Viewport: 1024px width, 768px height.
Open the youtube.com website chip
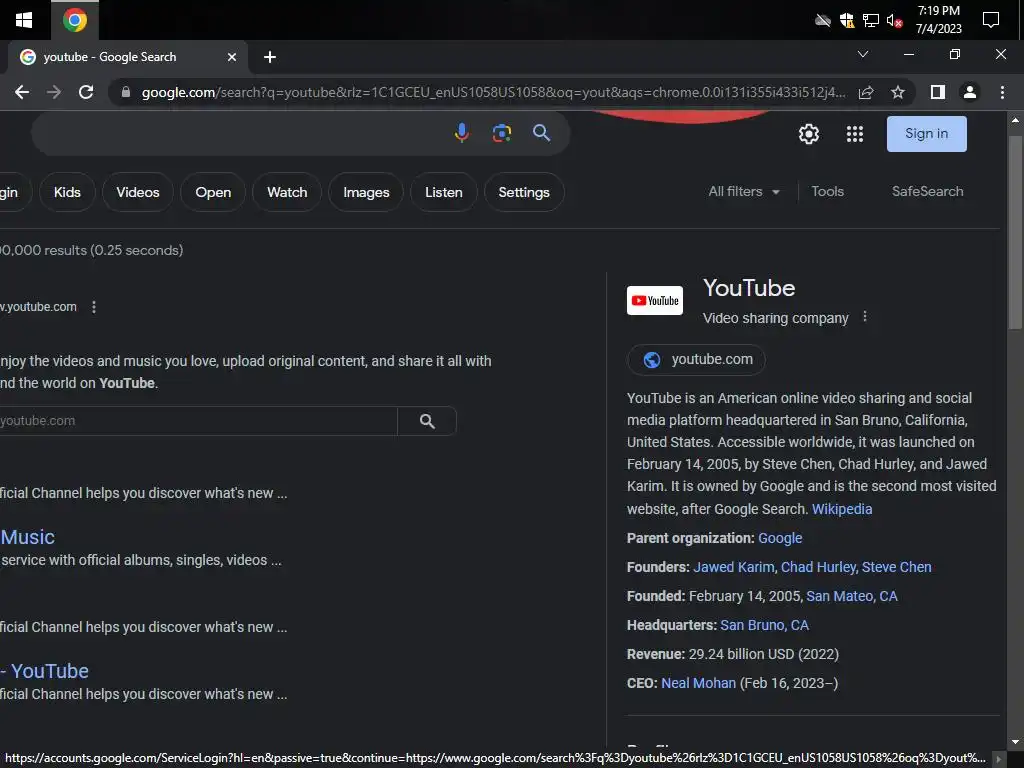[696, 360]
